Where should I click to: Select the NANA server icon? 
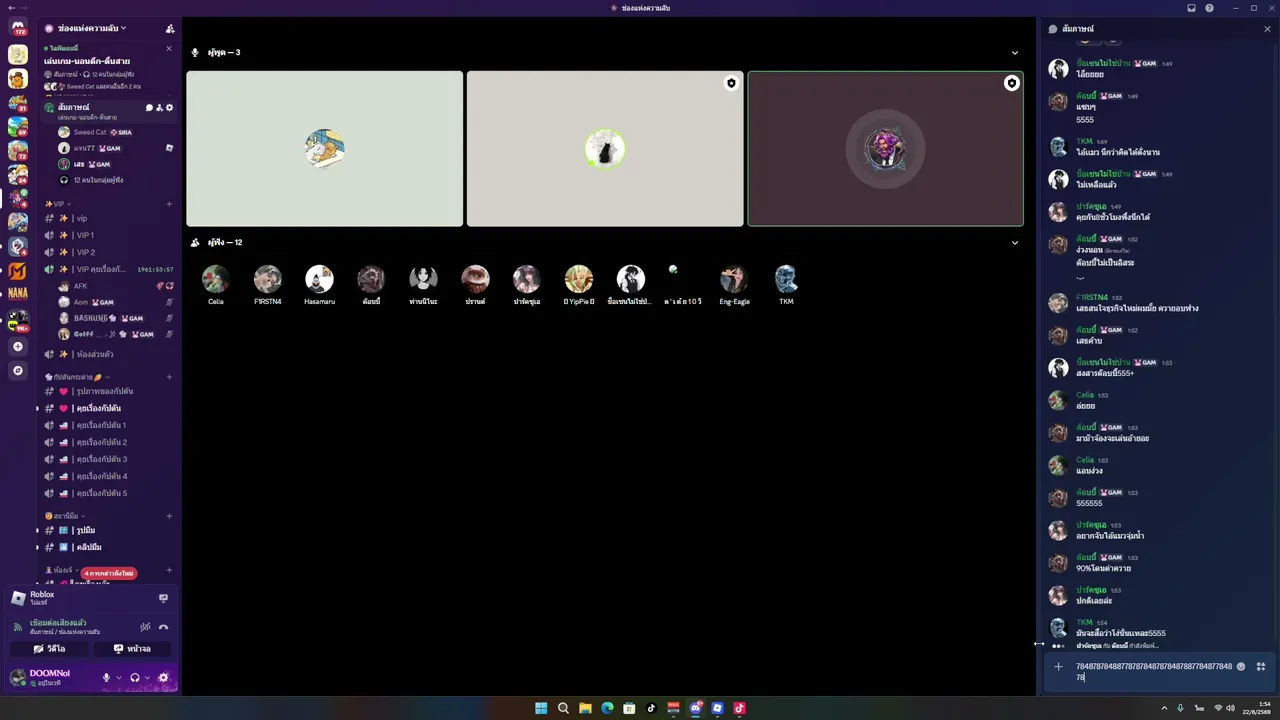click(17, 294)
